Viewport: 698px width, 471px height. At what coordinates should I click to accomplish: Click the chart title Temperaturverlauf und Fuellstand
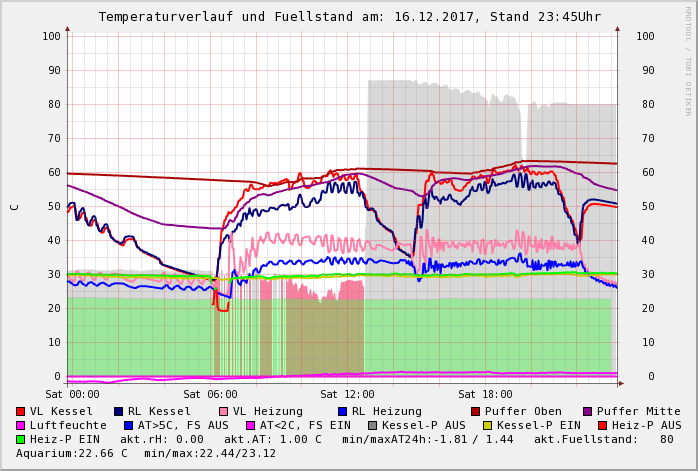349,17
